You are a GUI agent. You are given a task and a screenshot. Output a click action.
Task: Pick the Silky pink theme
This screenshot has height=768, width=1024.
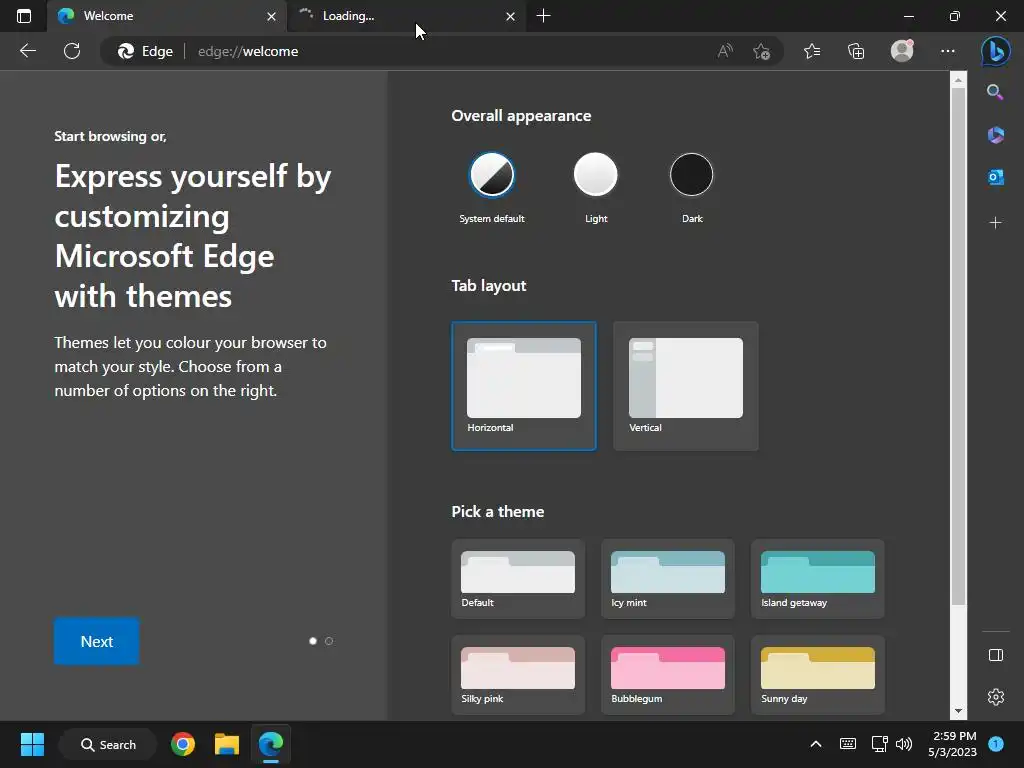[x=518, y=675]
